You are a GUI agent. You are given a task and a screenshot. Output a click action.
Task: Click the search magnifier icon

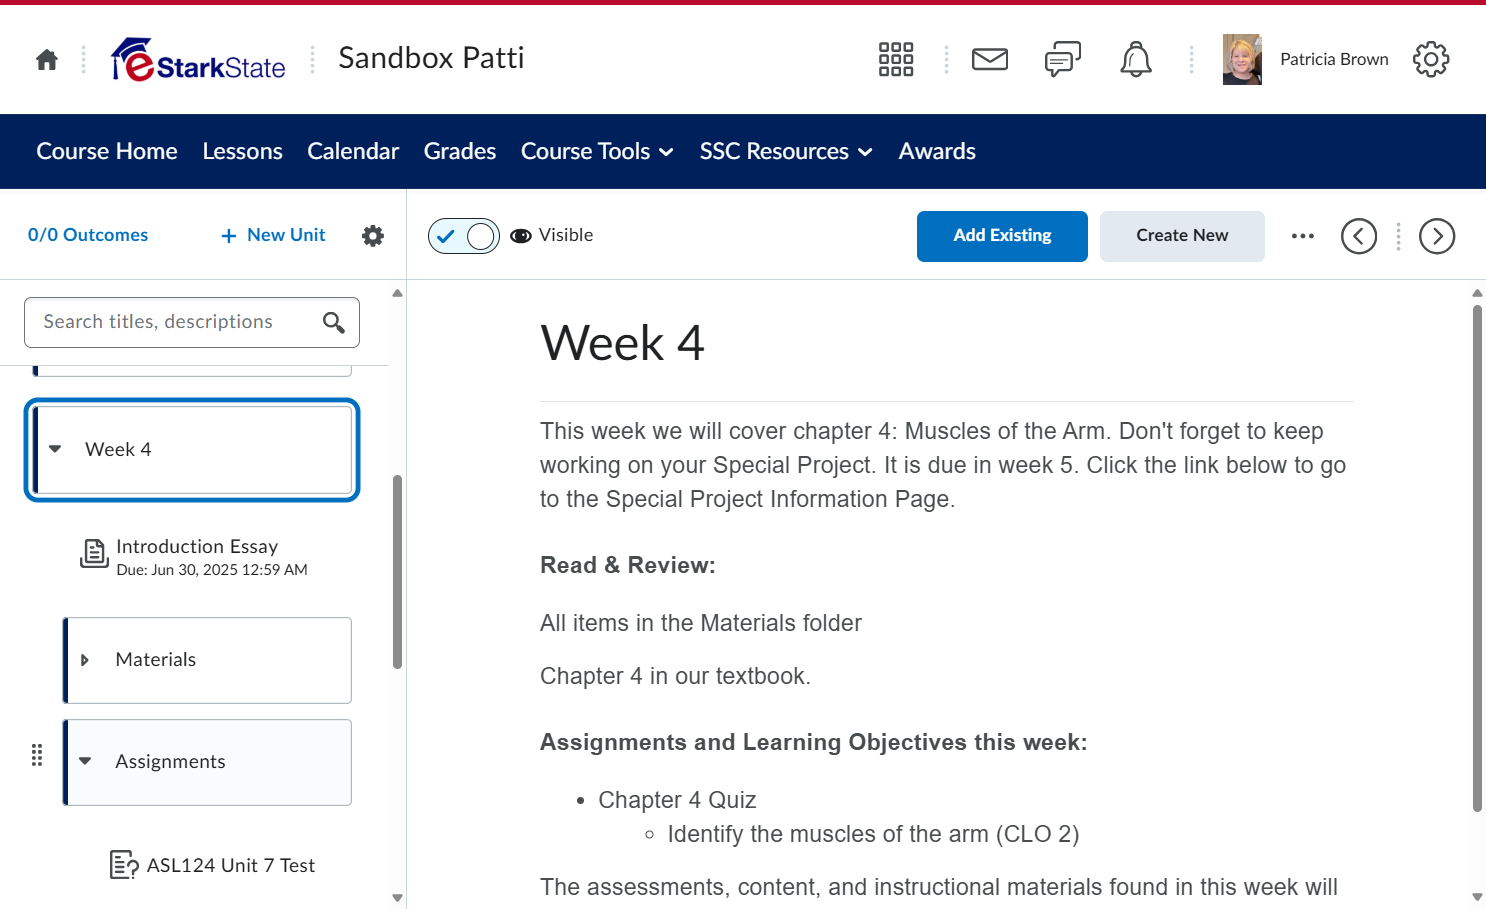(334, 322)
